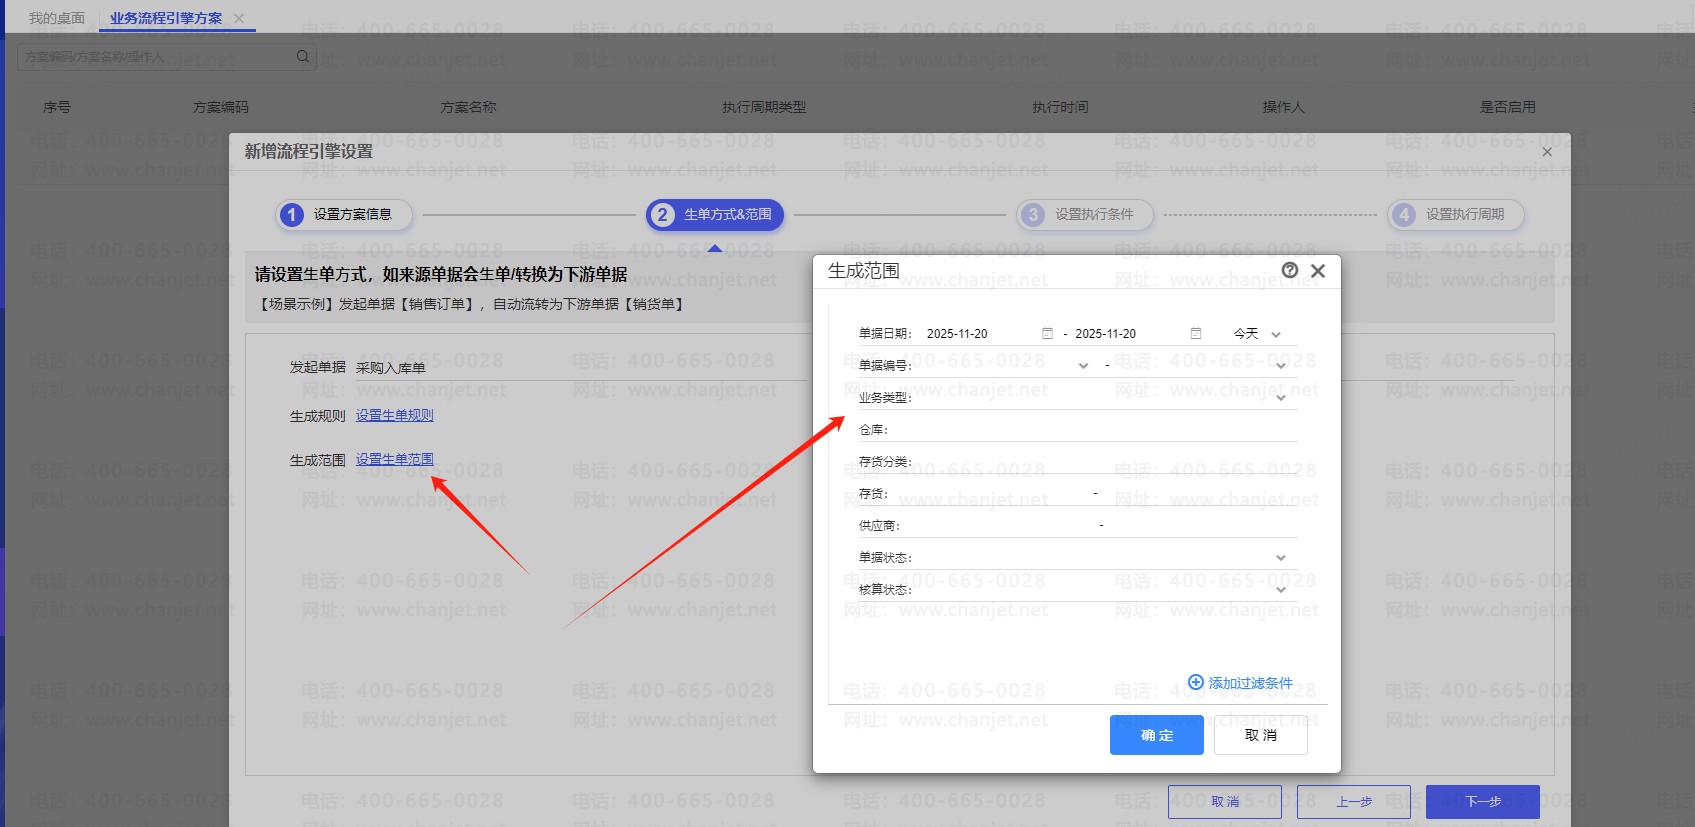Click the 操作人 column header

pyautogui.click(x=1283, y=107)
